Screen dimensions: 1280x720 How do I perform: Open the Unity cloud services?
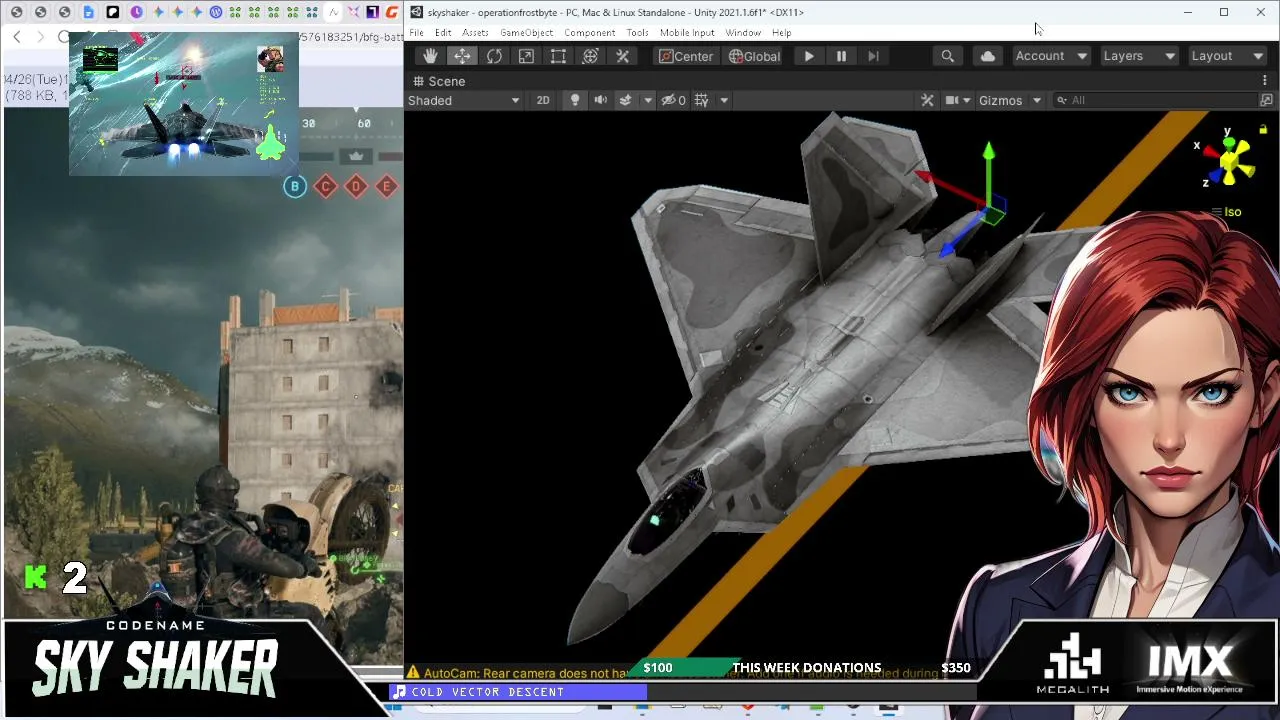(988, 56)
